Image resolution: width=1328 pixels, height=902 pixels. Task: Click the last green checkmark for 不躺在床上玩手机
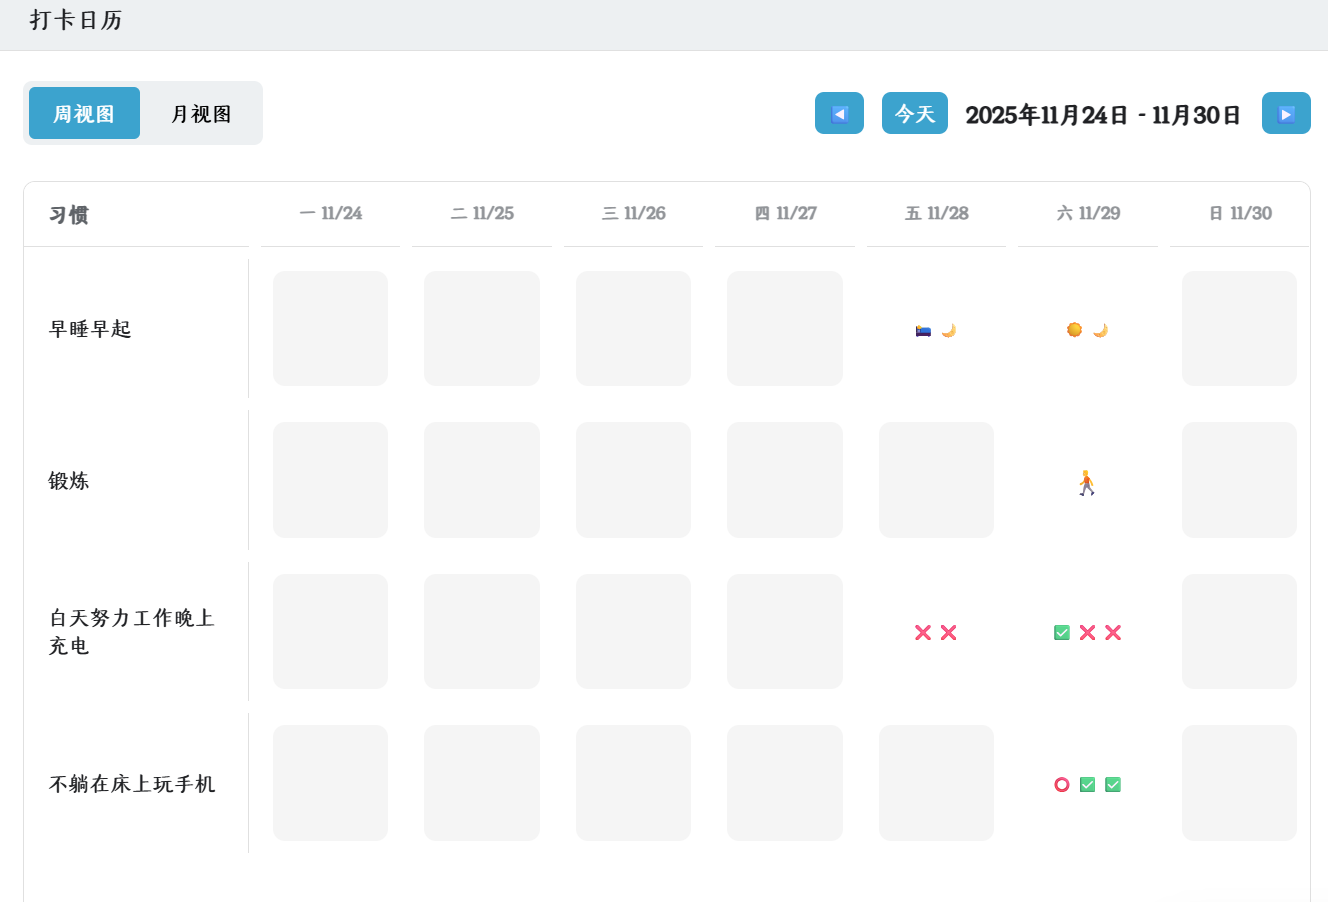tap(1113, 785)
